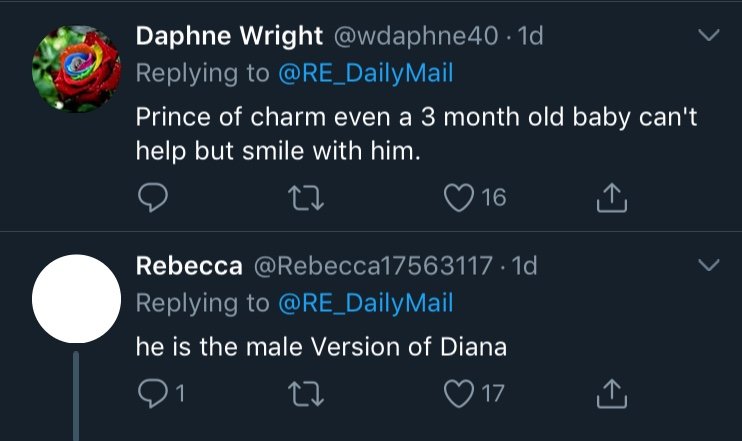Open options chevron on Daphne Wright's tweet

(709, 35)
